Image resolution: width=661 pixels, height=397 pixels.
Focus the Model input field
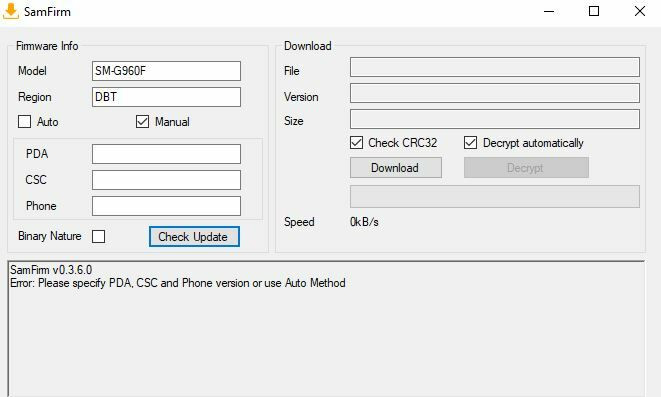(166, 71)
